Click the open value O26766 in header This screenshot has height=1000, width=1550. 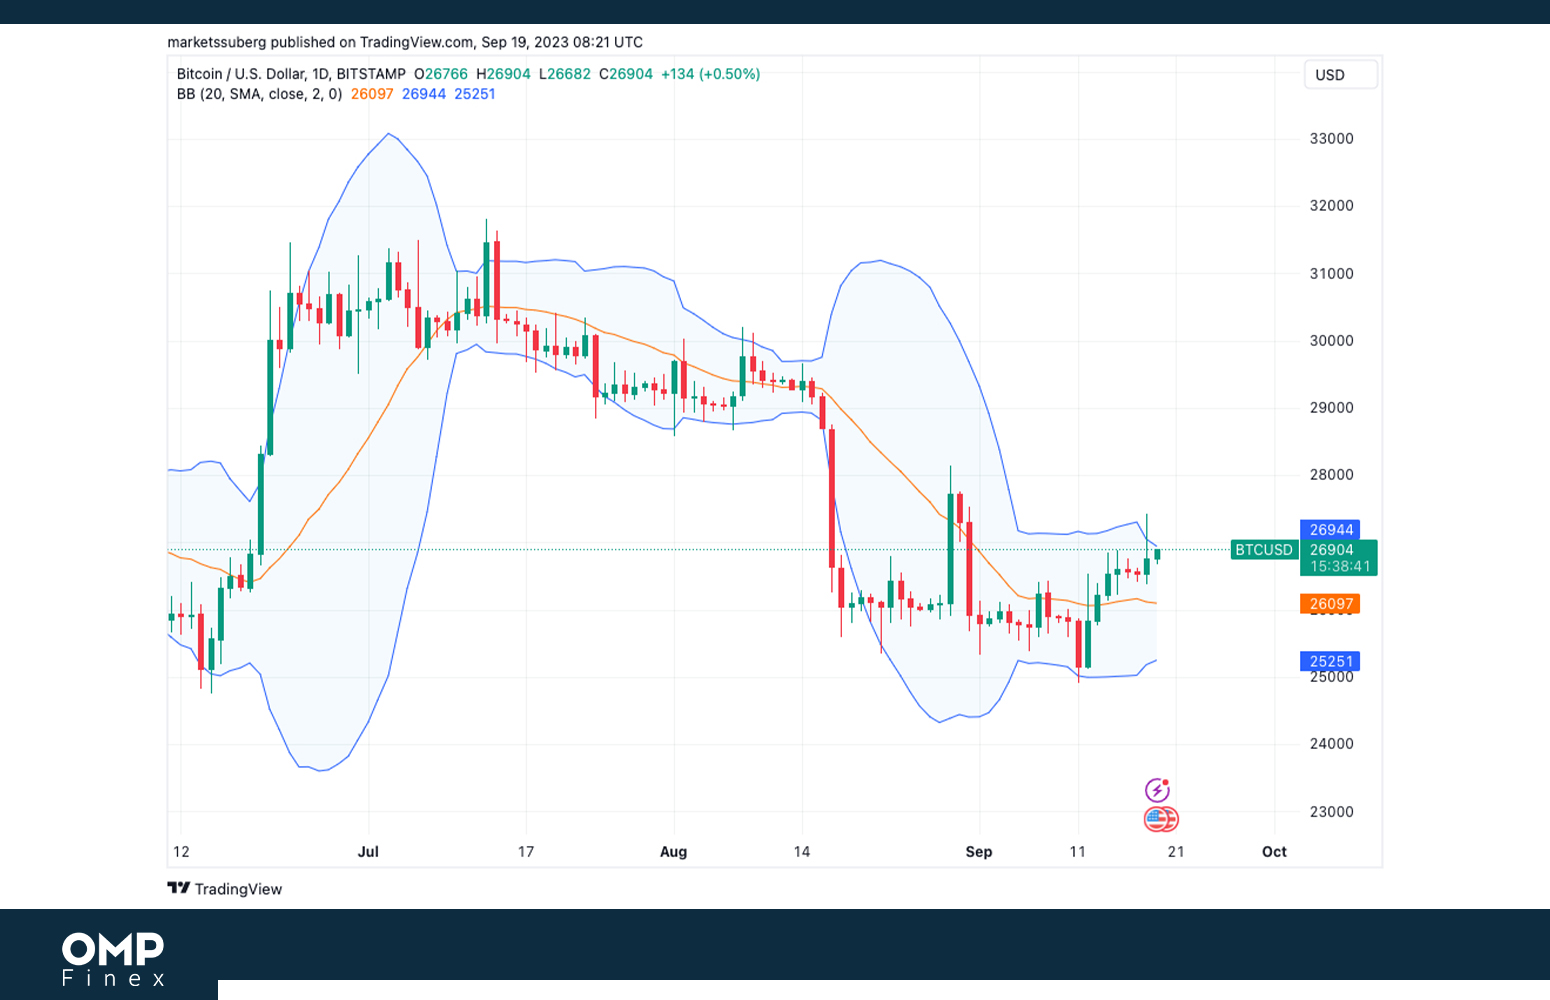pos(441,74)
